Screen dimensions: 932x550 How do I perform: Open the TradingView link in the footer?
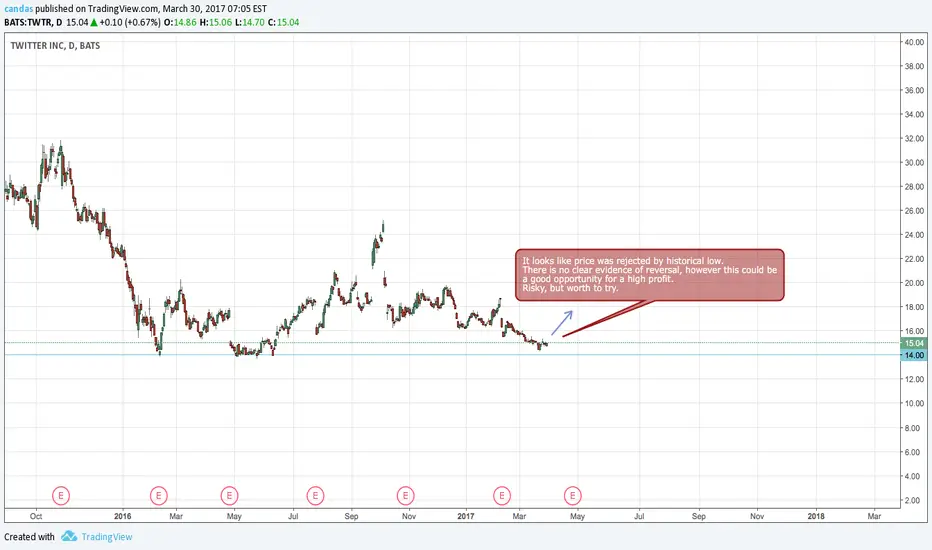107,537
